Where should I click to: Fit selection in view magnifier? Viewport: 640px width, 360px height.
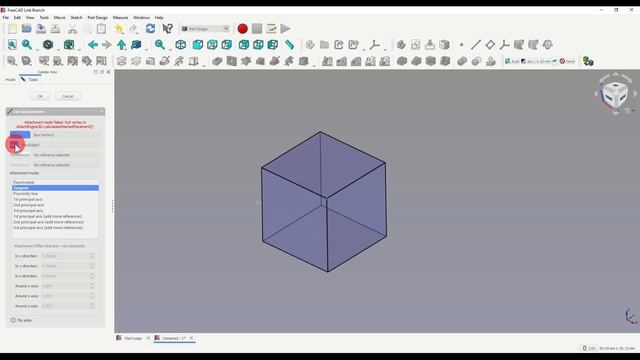coord(27,44)
